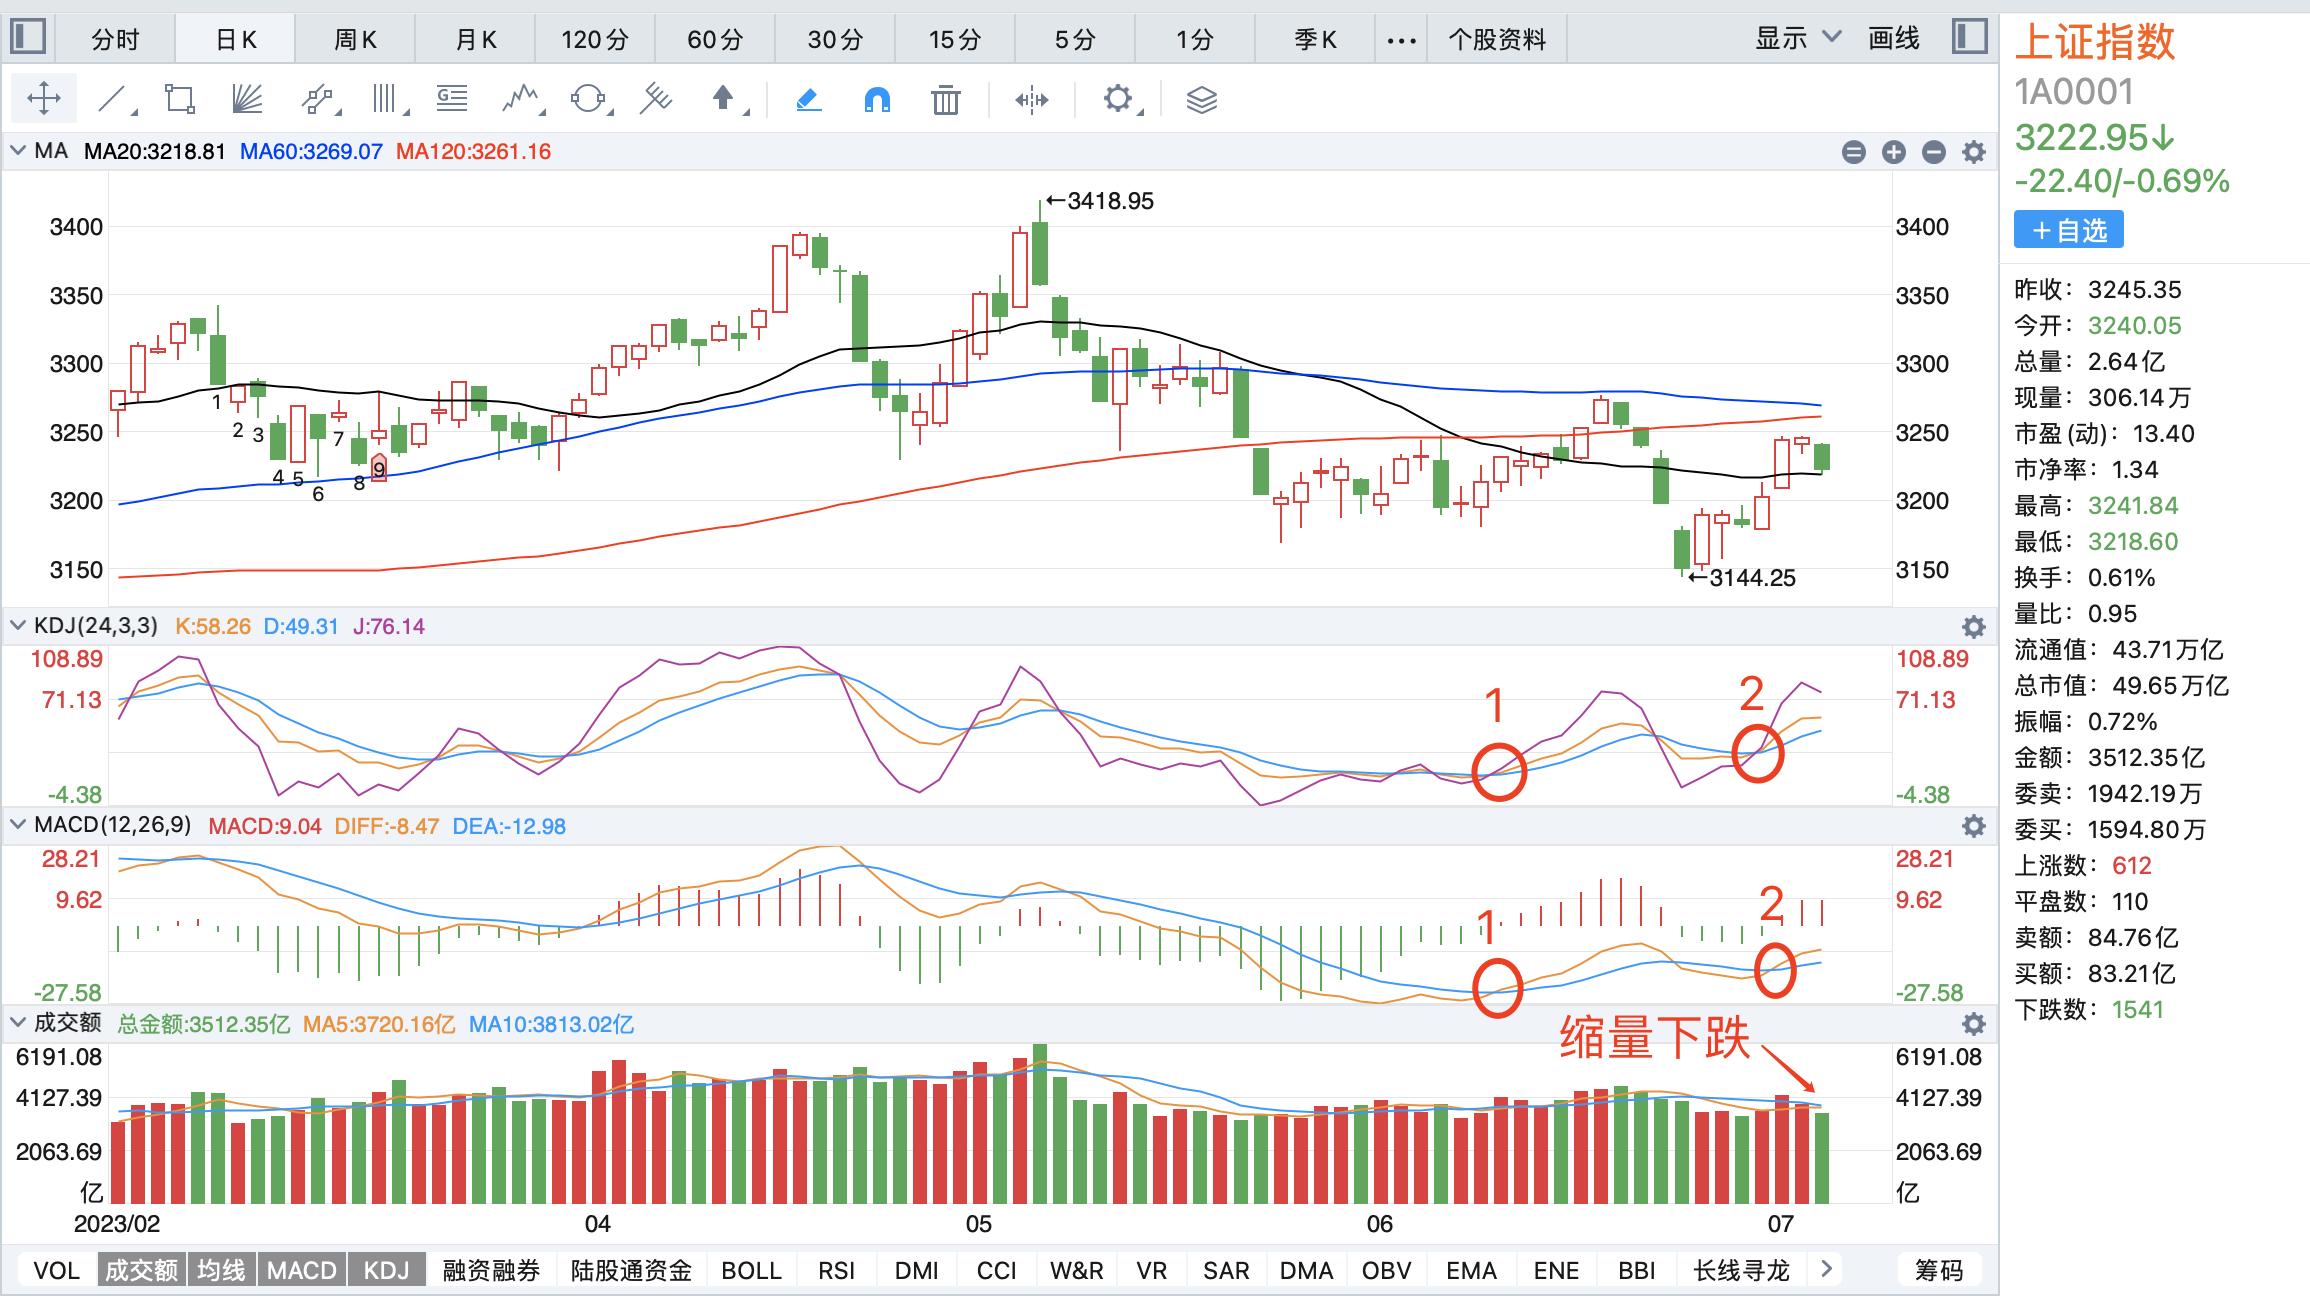Click the trash can to delete drawings
2310x1296 pixels.
[x=945, y=99]
